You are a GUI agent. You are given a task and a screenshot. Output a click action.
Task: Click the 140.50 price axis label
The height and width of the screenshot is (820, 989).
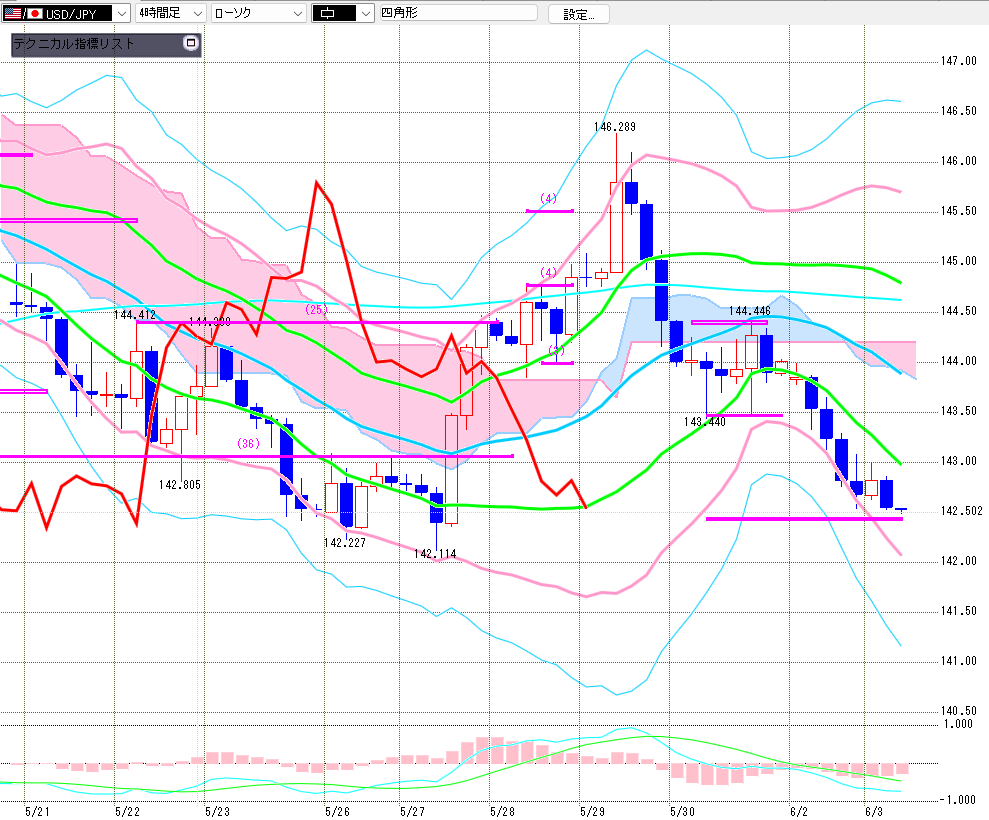[x=959, y=711]
